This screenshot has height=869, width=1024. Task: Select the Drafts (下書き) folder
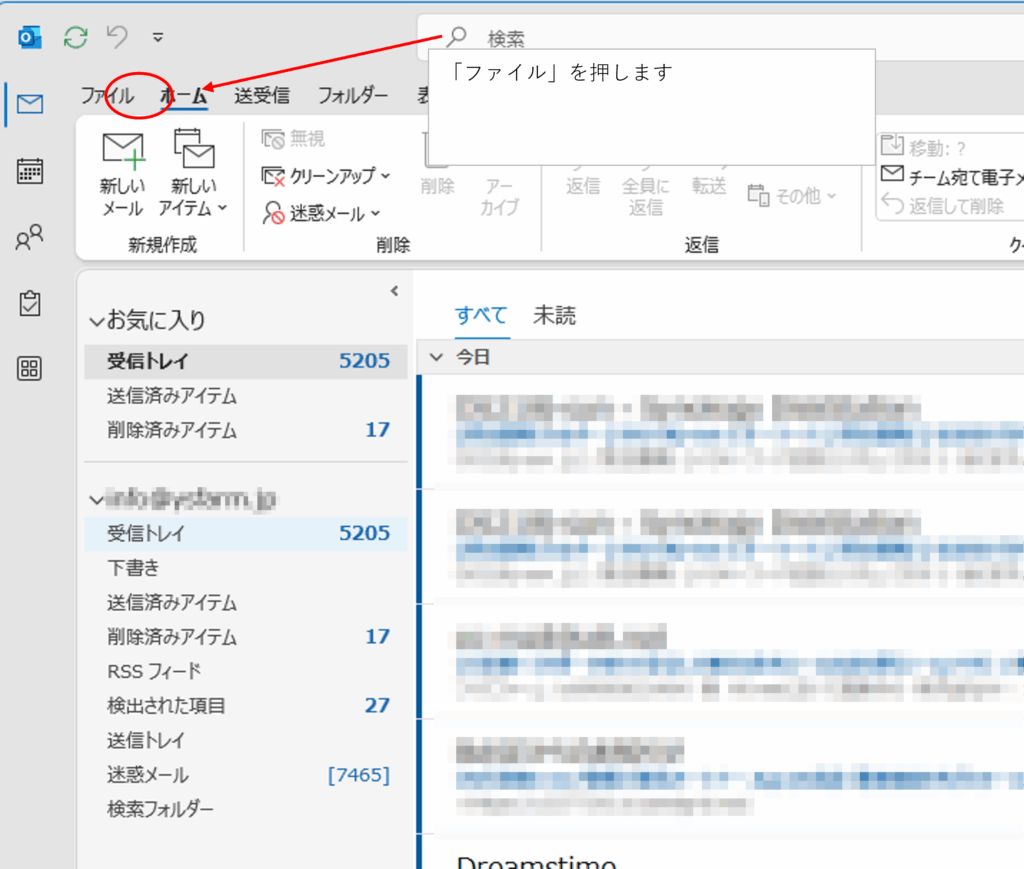click(x=133, y=568)
